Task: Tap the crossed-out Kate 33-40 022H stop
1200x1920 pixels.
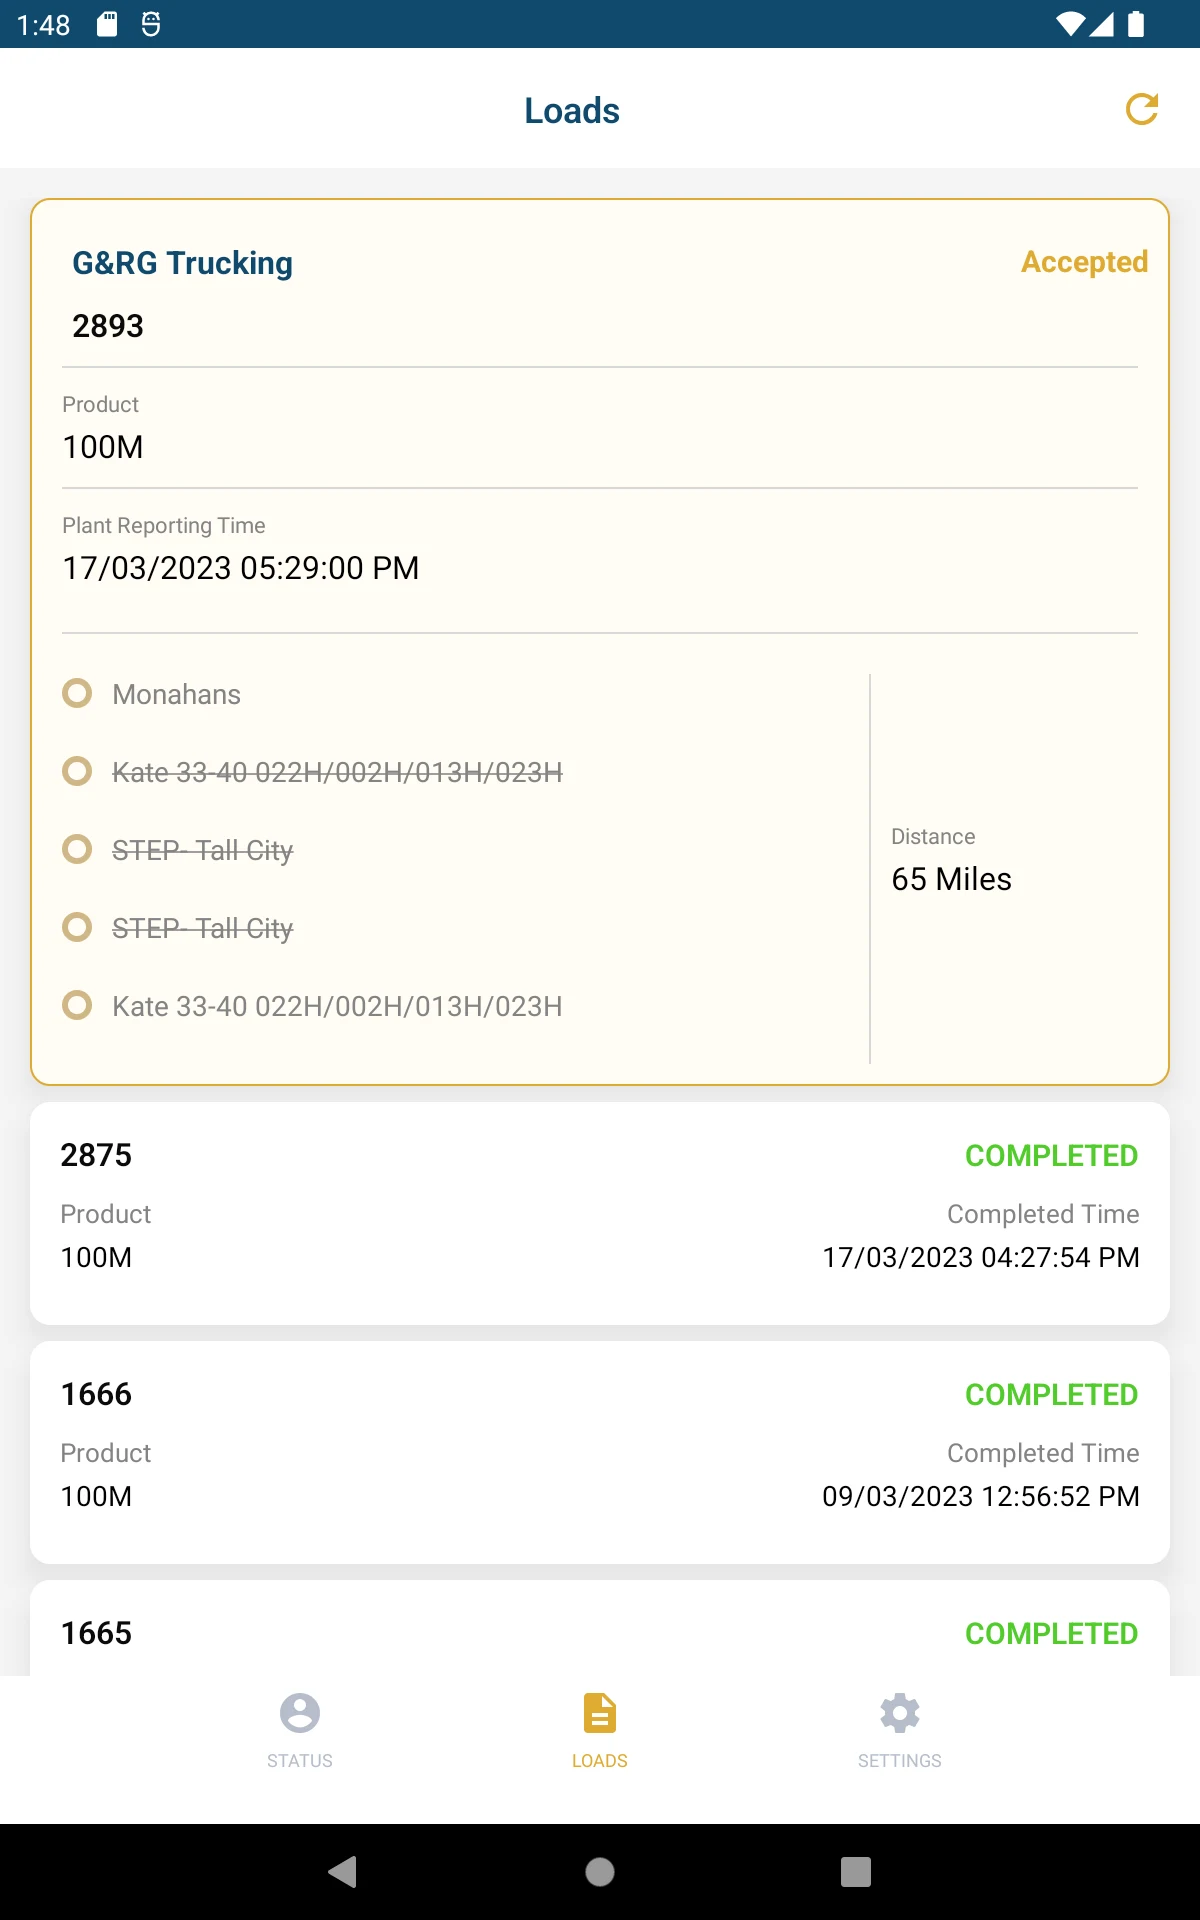Action: [x=337, y=772]
